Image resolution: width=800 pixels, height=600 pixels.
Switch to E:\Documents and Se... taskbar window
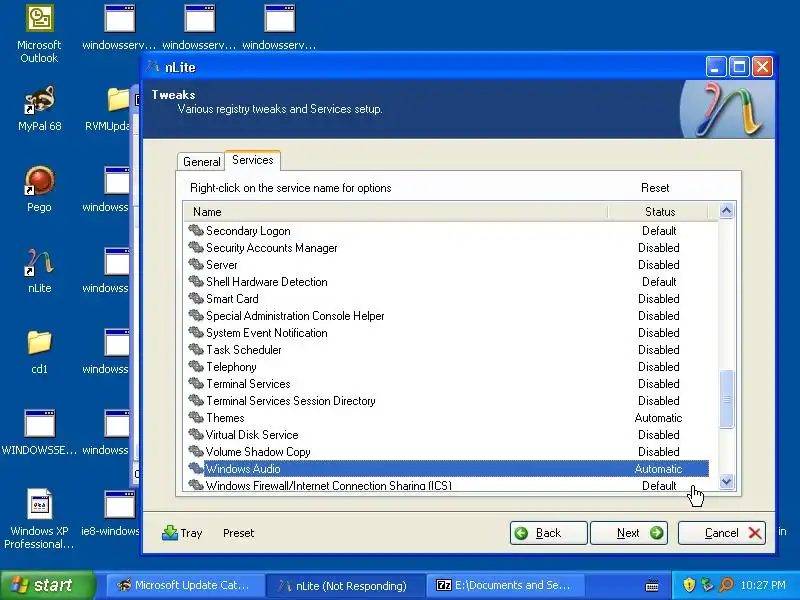[505, 585]
